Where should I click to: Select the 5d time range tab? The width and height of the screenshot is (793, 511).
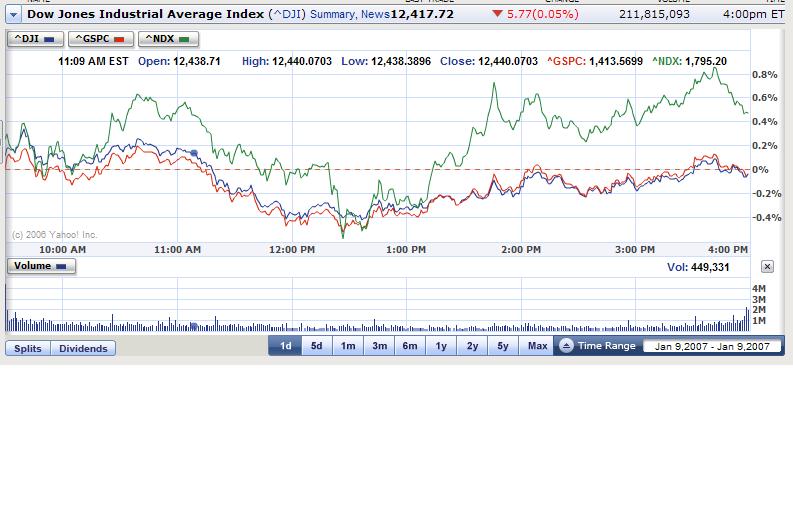click(x=317, y=346)
